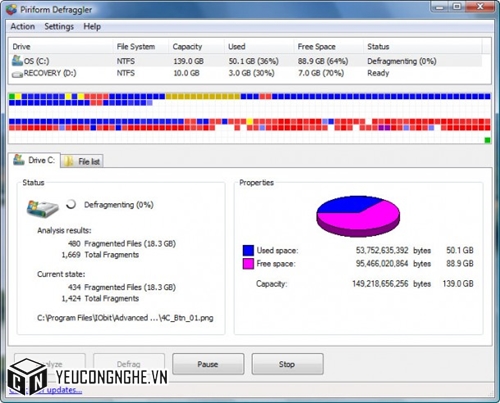Click the 'Analysis results:' label
The image size is (500, 403).
click(64, 231)
